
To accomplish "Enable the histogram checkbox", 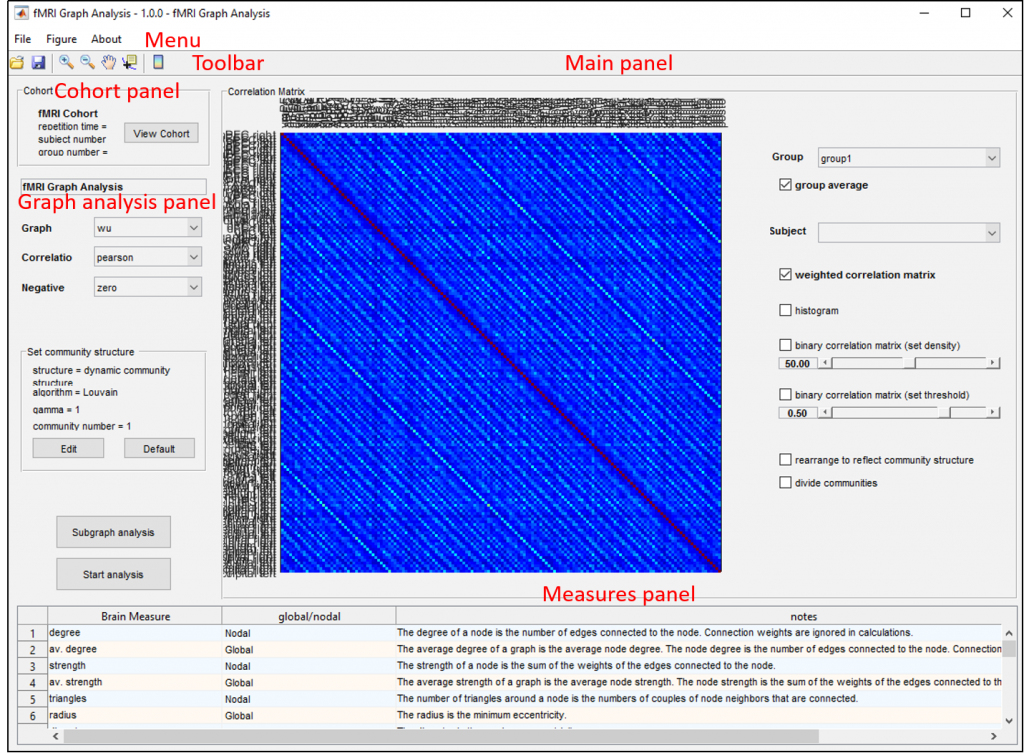I will 786,310.
